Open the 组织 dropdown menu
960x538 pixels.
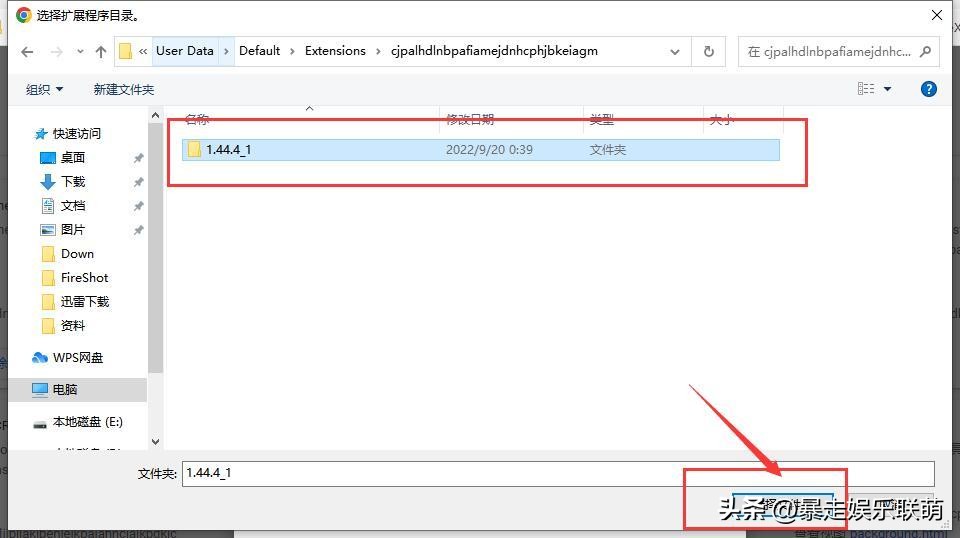44,89
